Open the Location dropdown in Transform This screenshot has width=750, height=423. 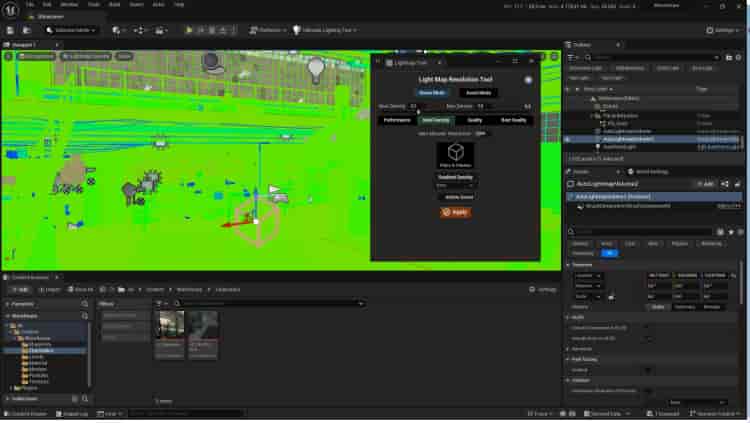588,276
